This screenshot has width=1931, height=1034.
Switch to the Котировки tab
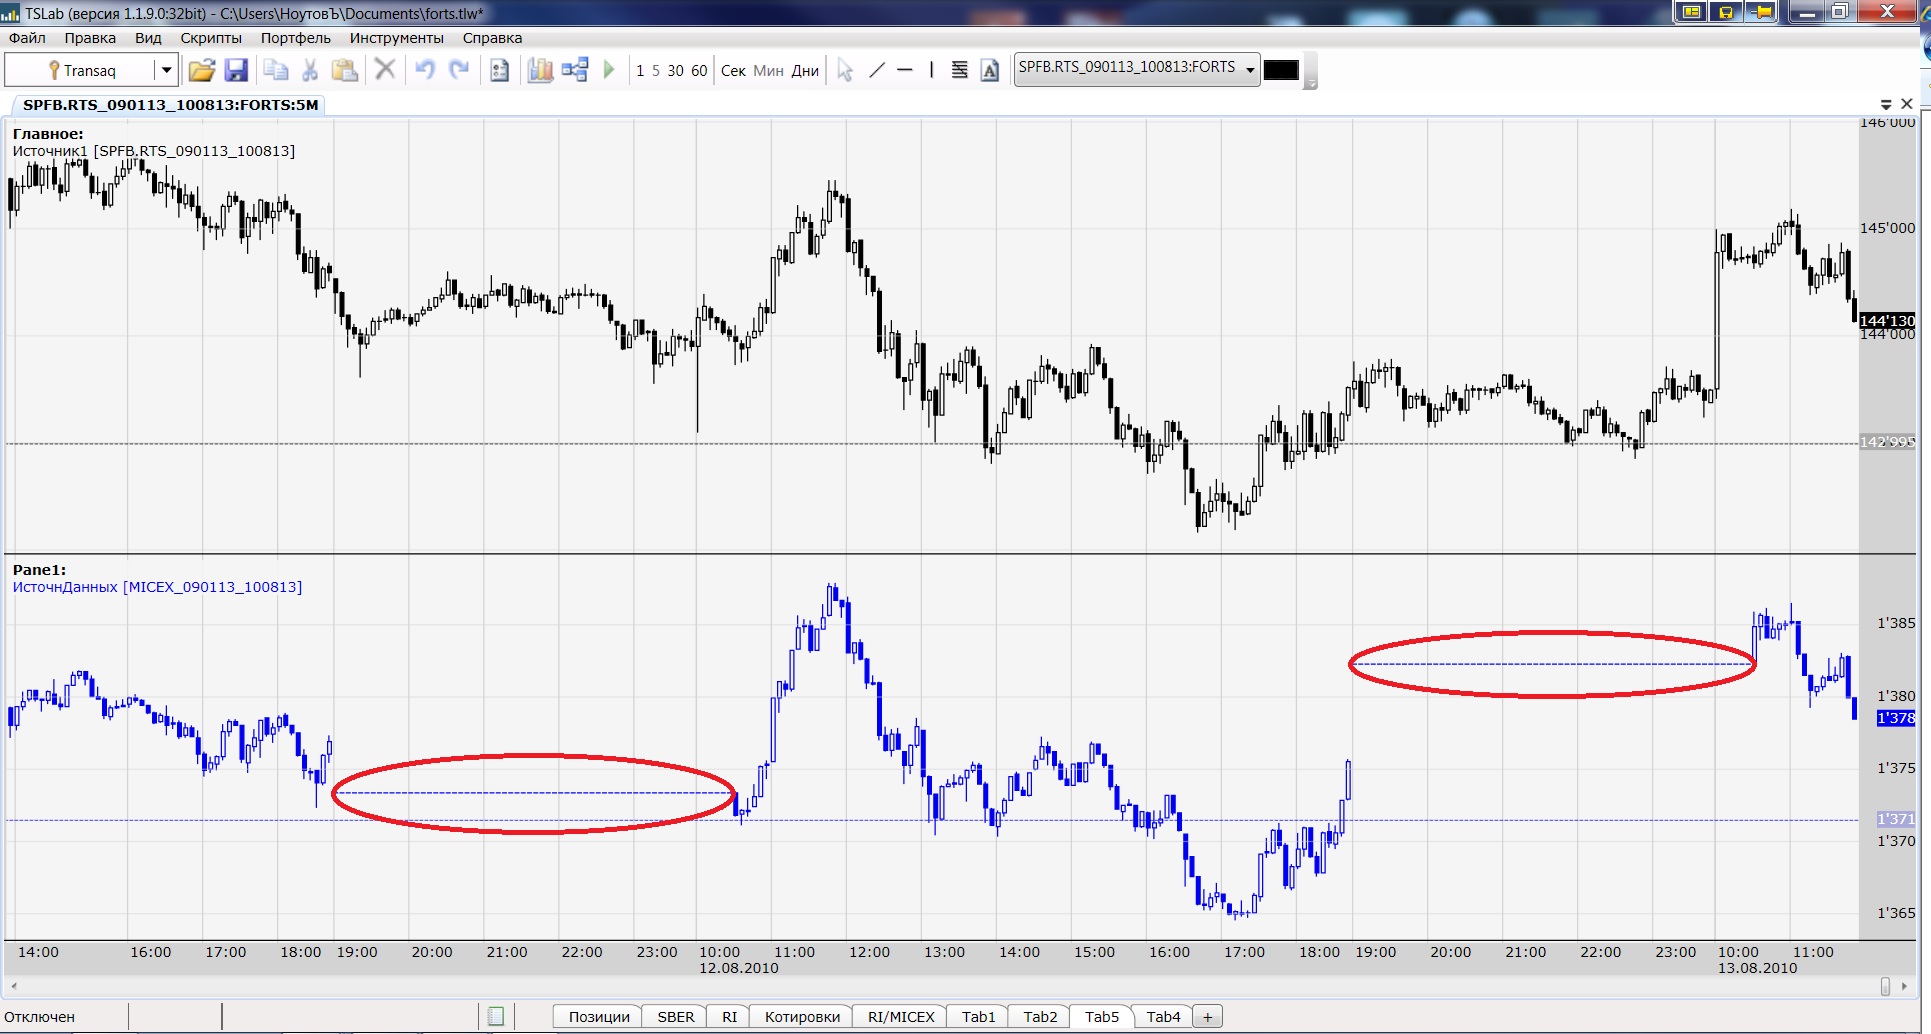[802, 1017]
